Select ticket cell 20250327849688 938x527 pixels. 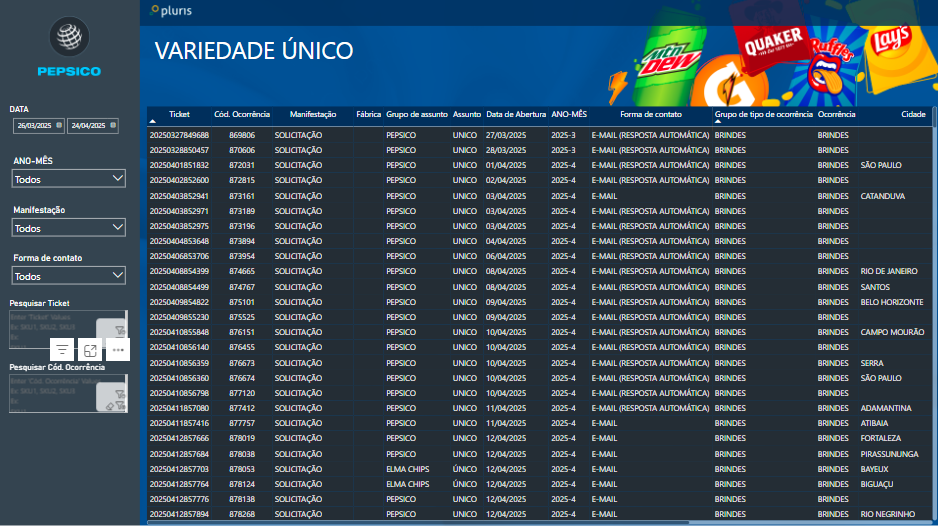click(179, 135)
